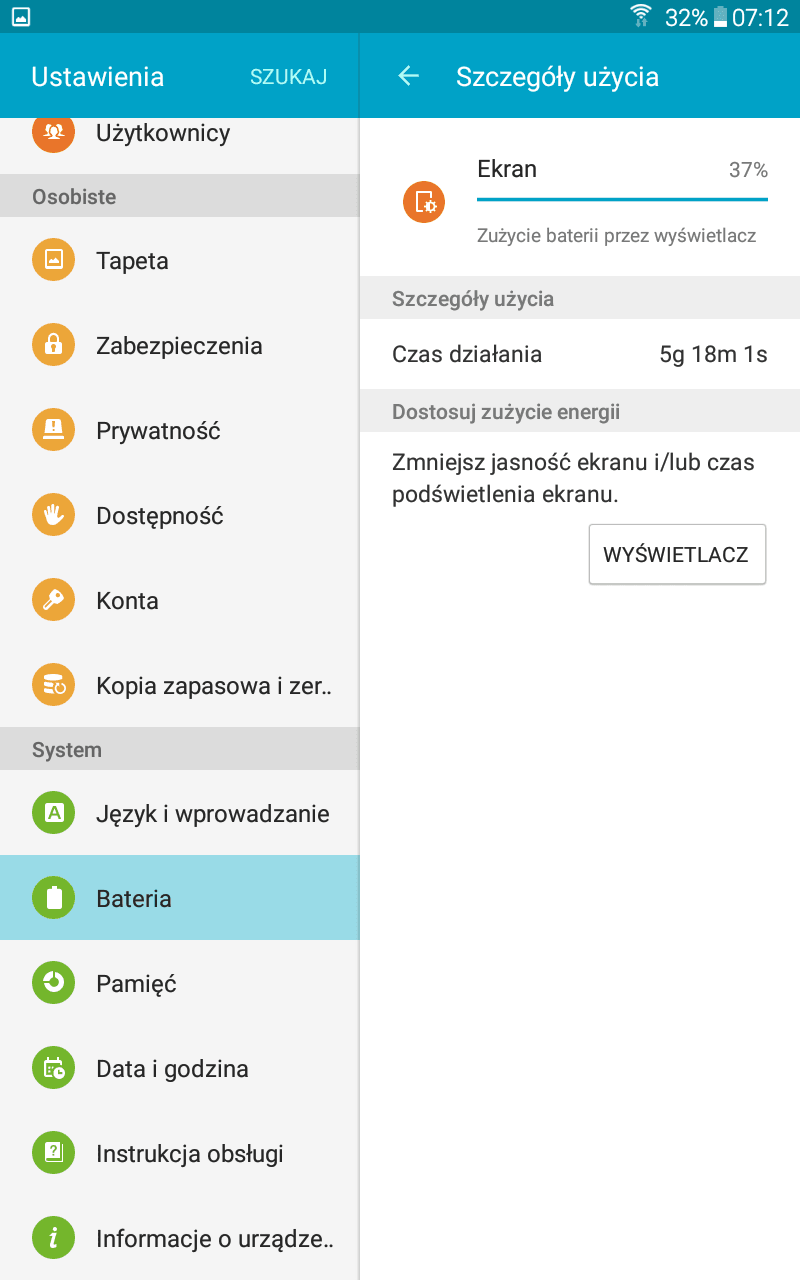Click the Prywatność privacy icon

click(54, 430)
